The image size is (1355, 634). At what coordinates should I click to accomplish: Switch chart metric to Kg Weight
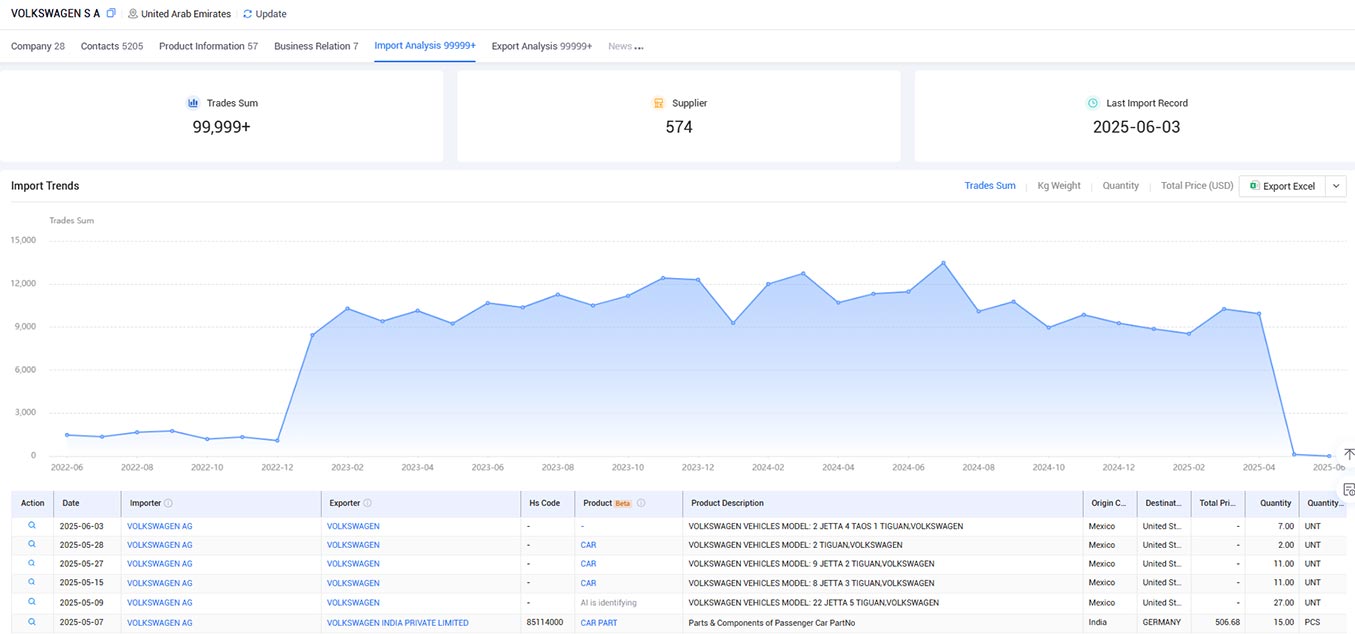(x=1059, y=186)
